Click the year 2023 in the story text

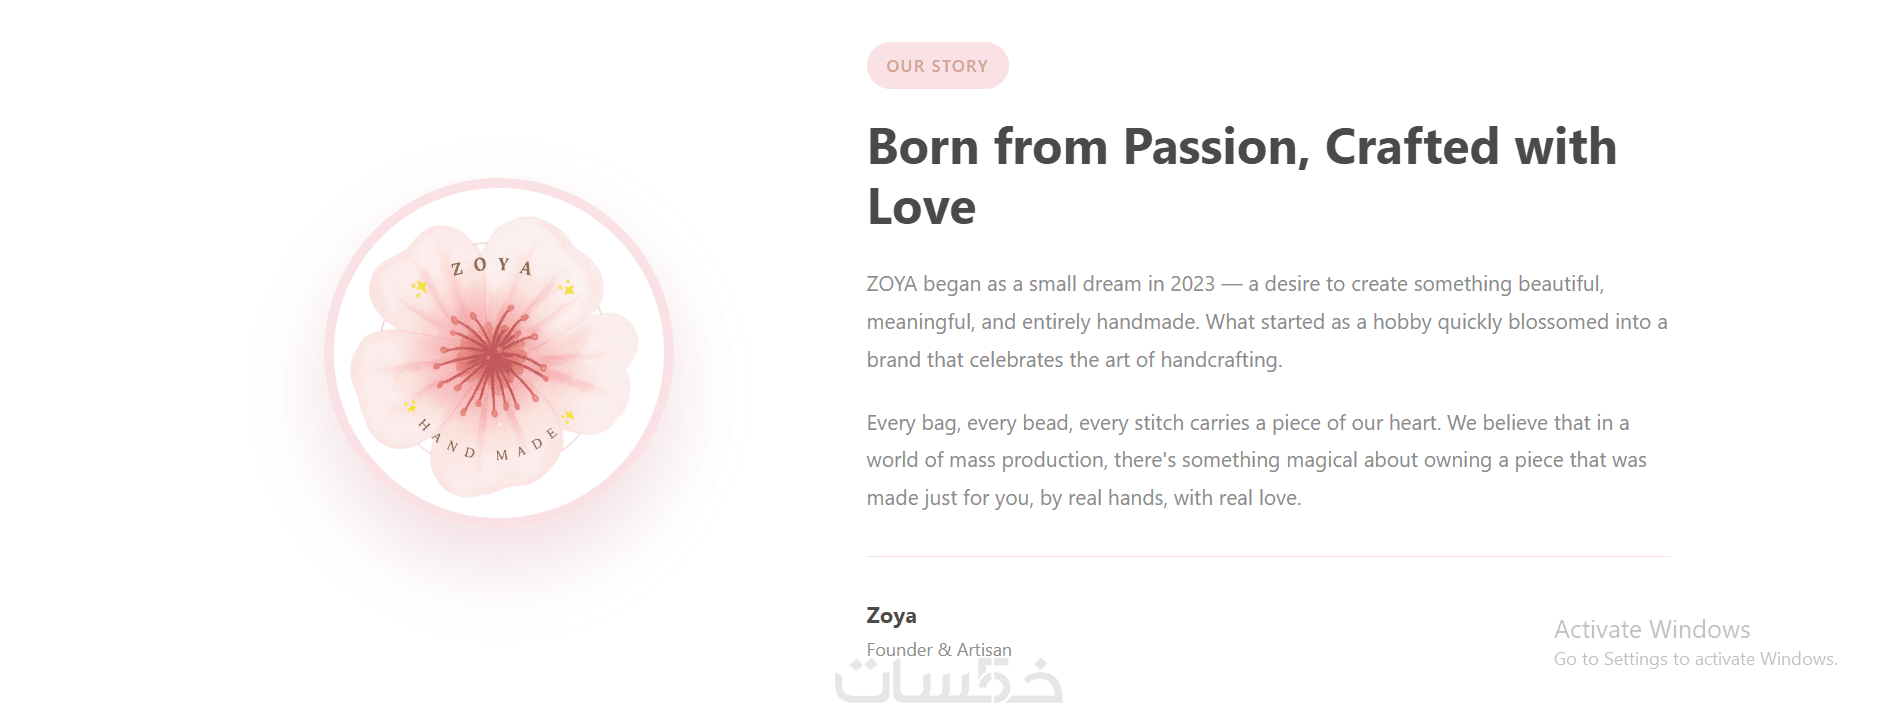(x=1192, y=284)
